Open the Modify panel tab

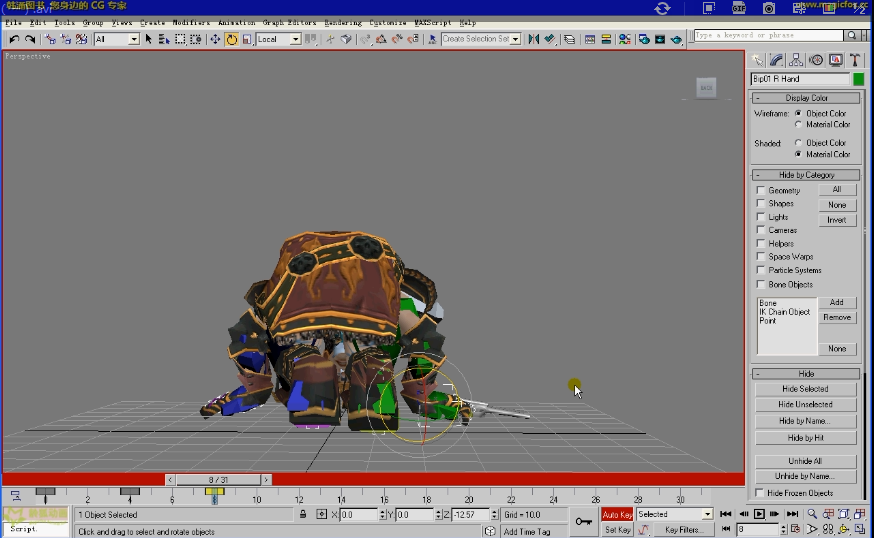[776, 60]
